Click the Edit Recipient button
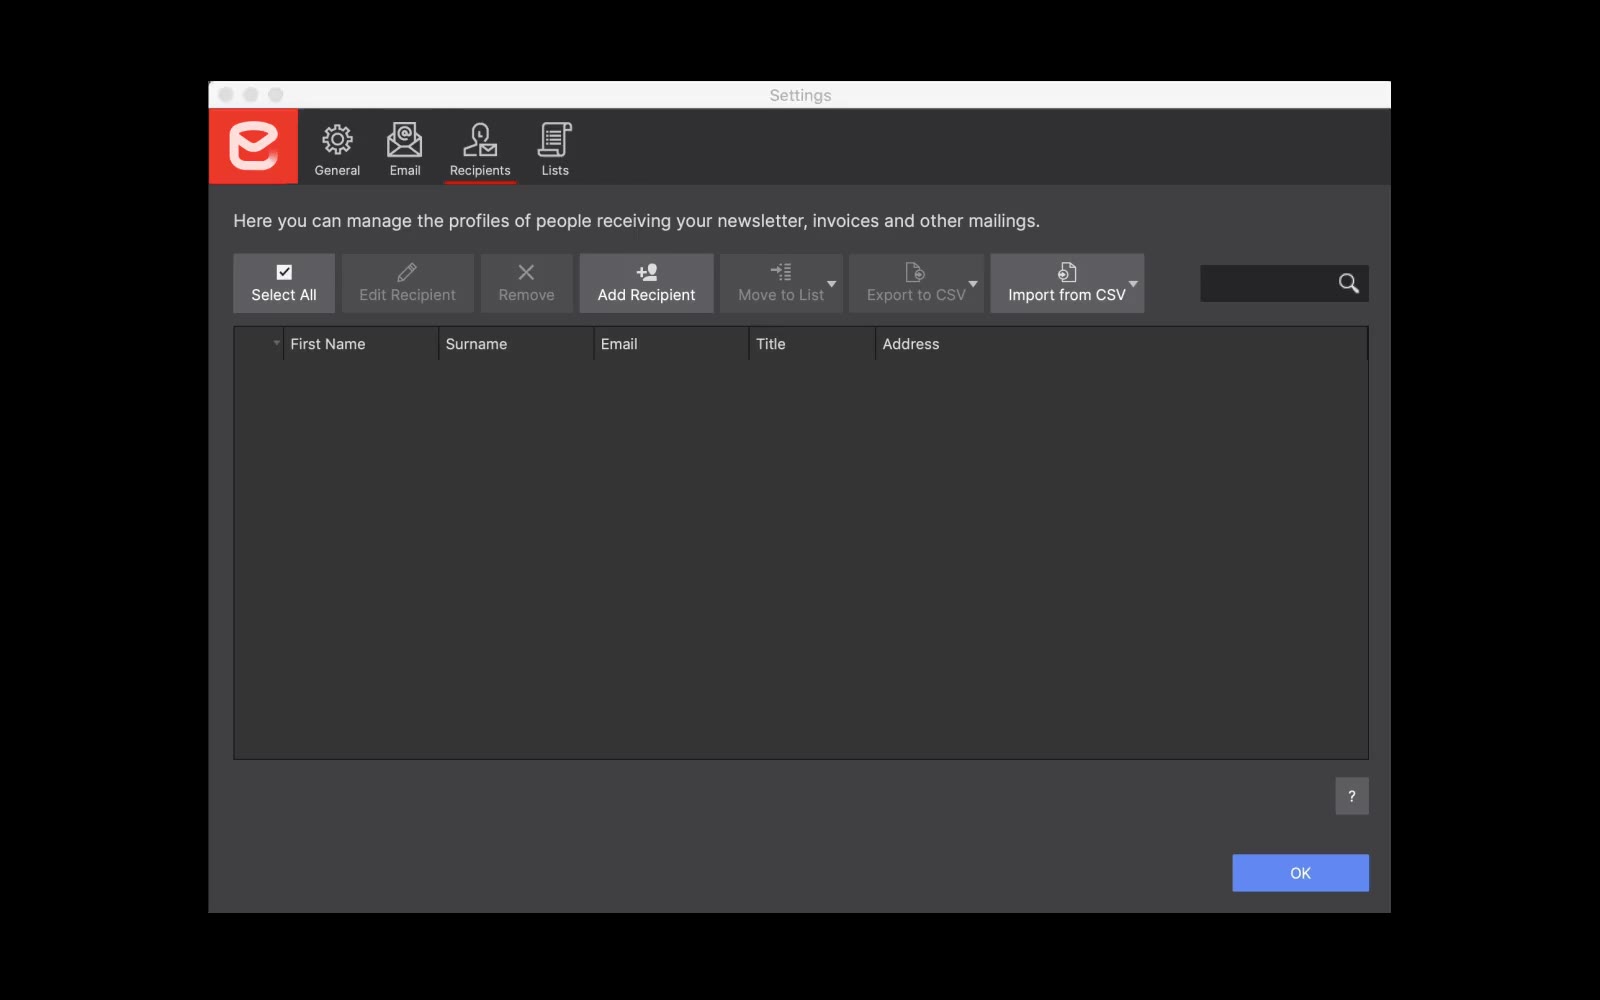This screenshot has width=1600, height=1000. (407, 283)
